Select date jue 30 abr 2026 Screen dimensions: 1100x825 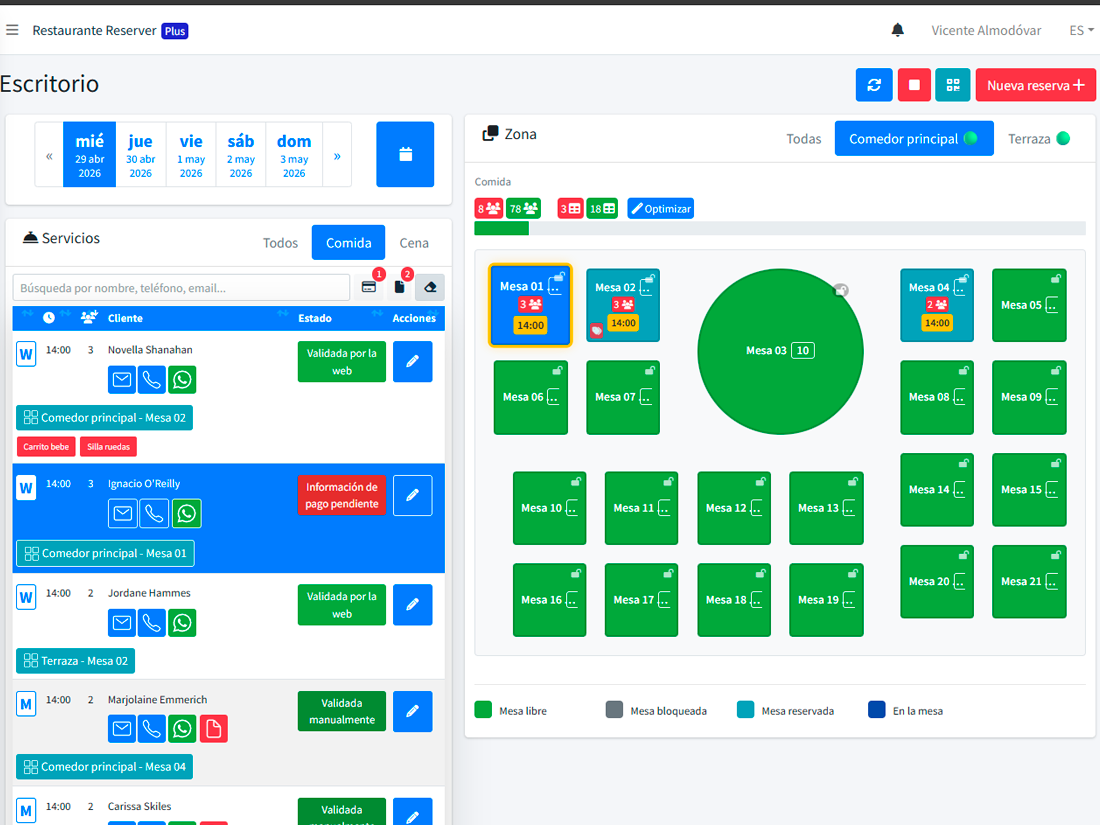pyautogui.click(x=140, y=155)
